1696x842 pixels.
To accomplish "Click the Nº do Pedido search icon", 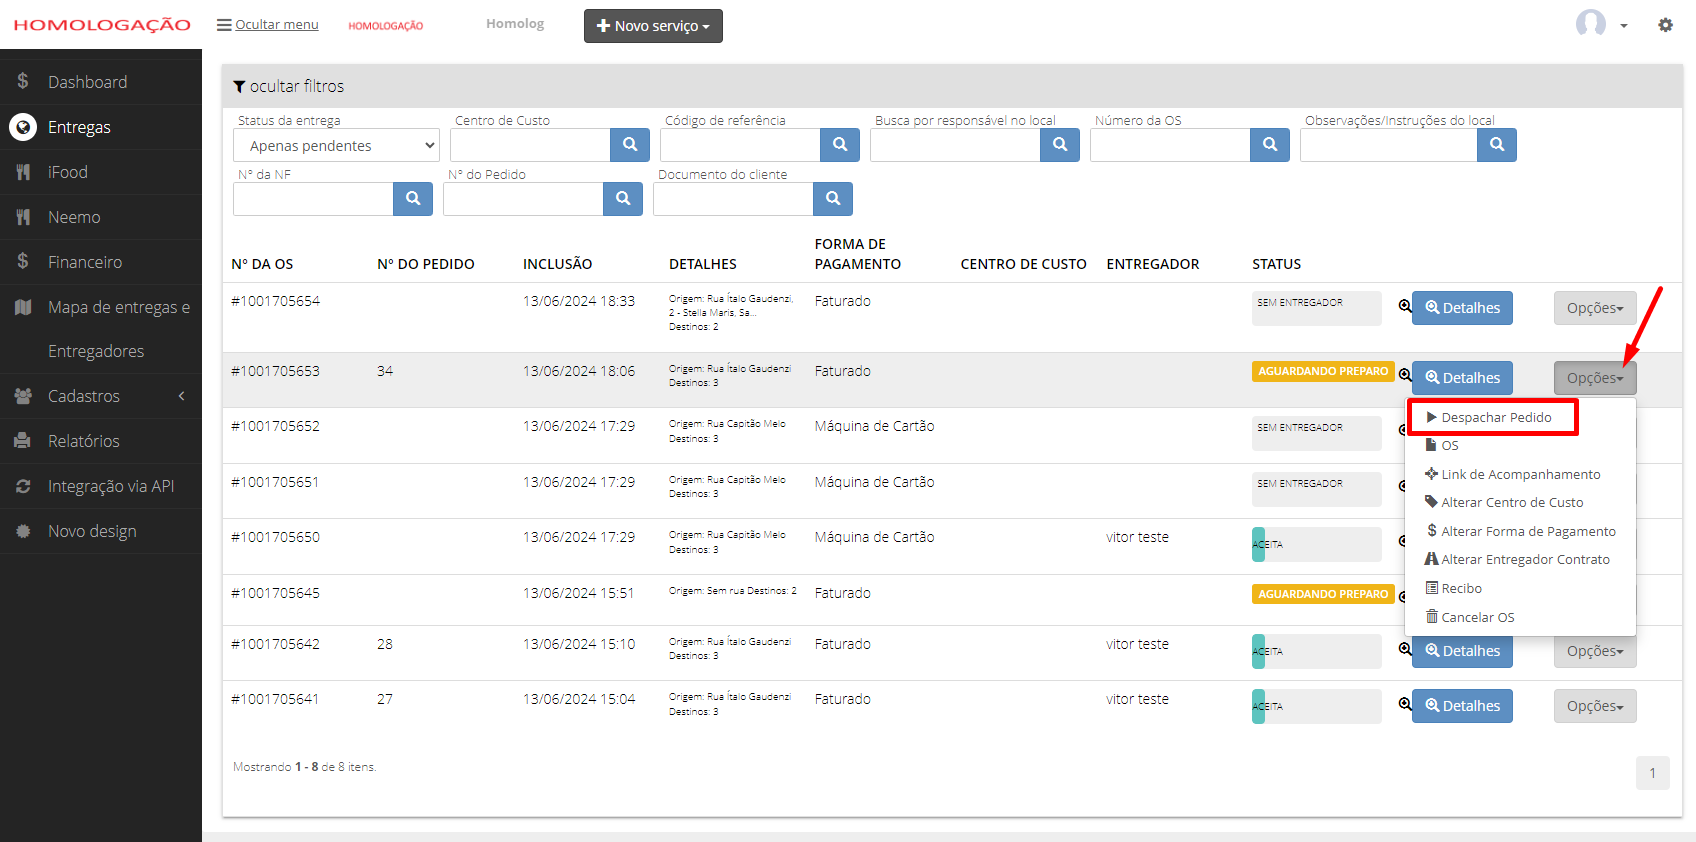I will point(623,199).
